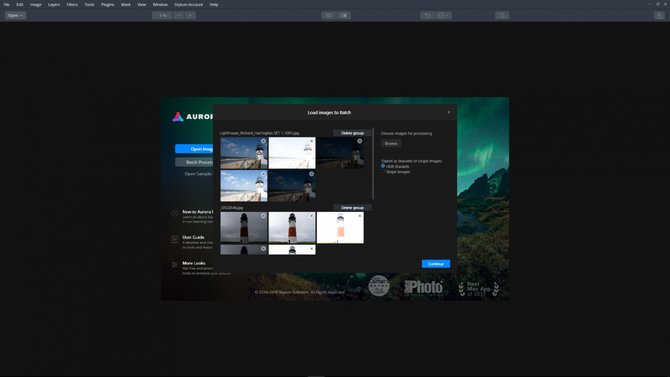Viewport: 670px width, 377px height.
Task: Click the New to Aurora circle icon
Action: [x=175, y=213]
